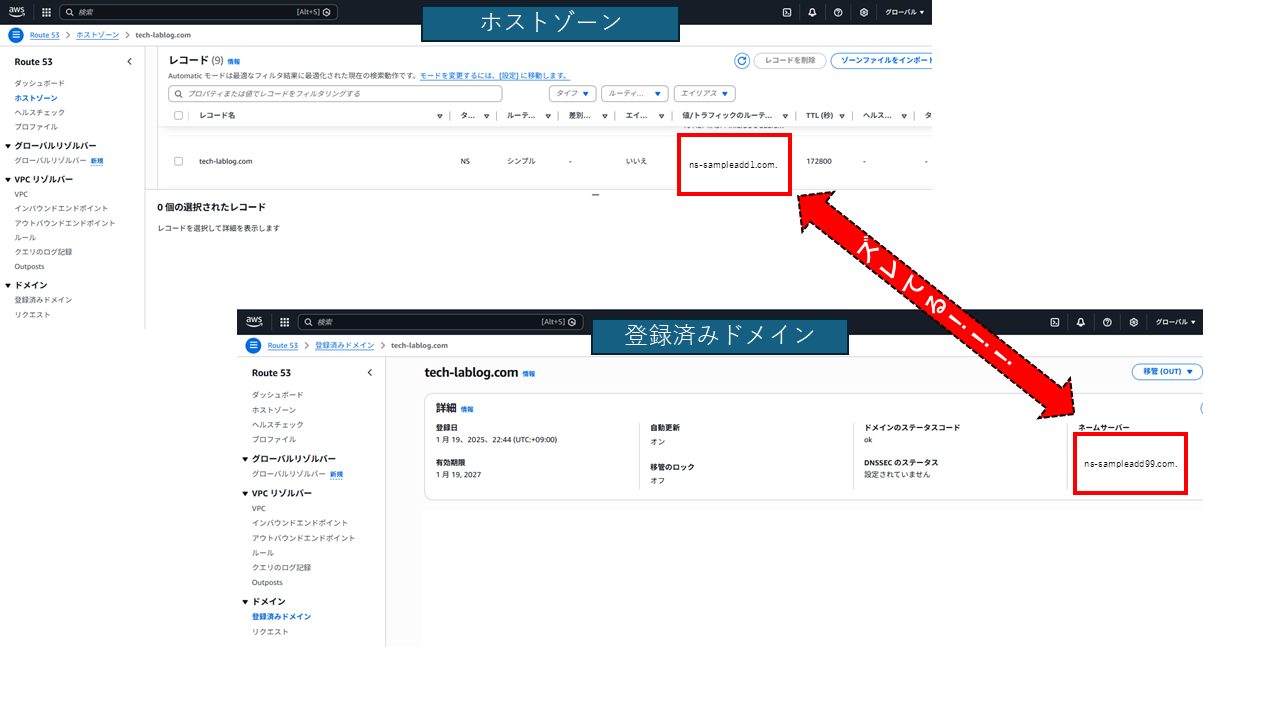Viewport: 1280px width, 720px height.
Task: Open the タイプ filter dropdown
Action: 571,92
